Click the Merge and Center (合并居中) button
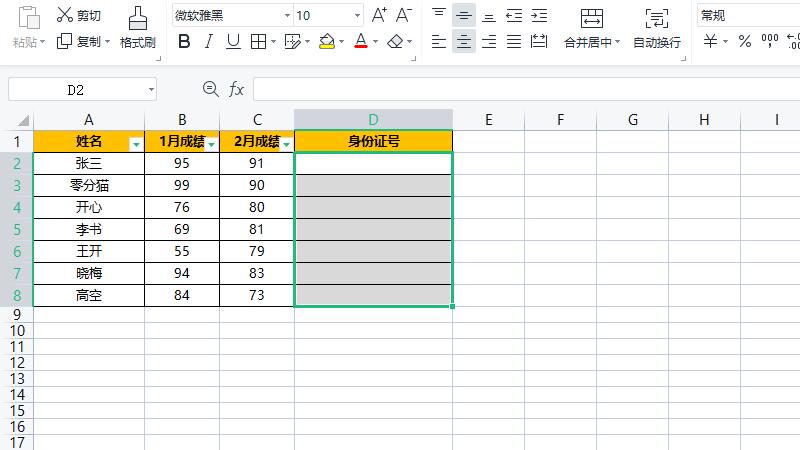The width and height of the screenshot is (800, 450). 592,28
